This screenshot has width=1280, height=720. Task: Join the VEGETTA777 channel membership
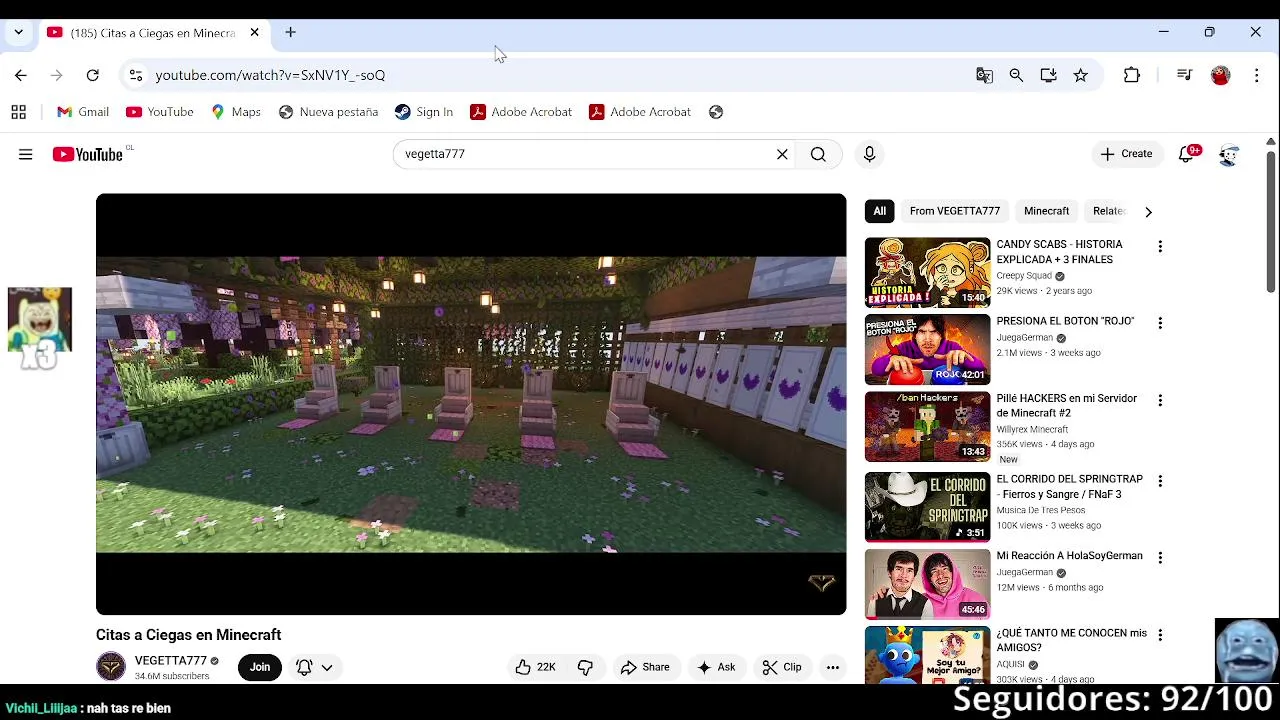coord(260,667)
